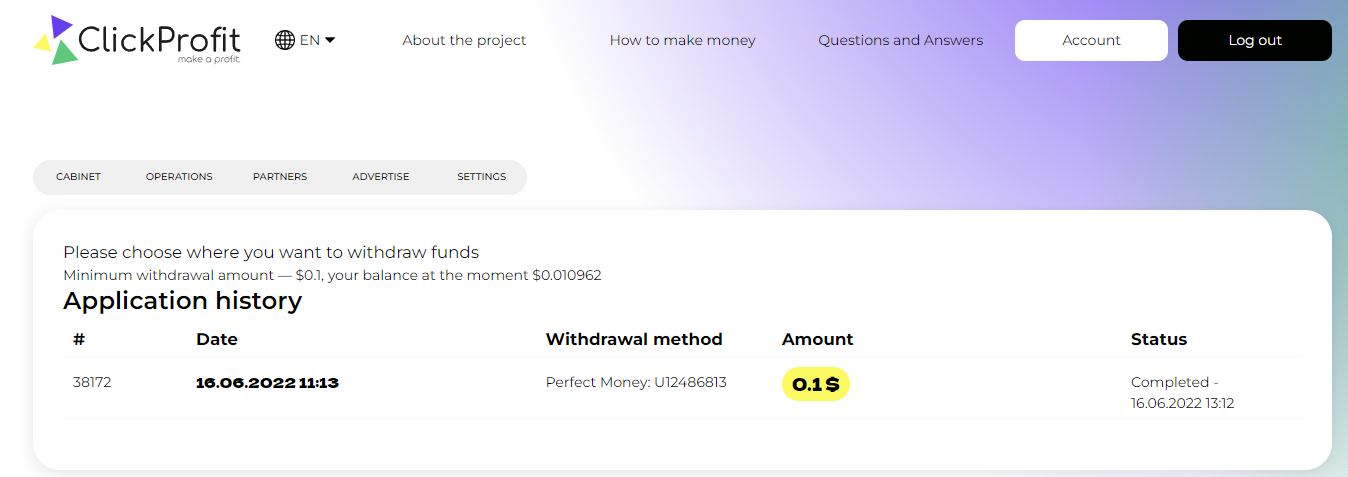Expand the EN language dropdown arrow
Viewport: 1348px width, 477px height.
click(330, 40)
